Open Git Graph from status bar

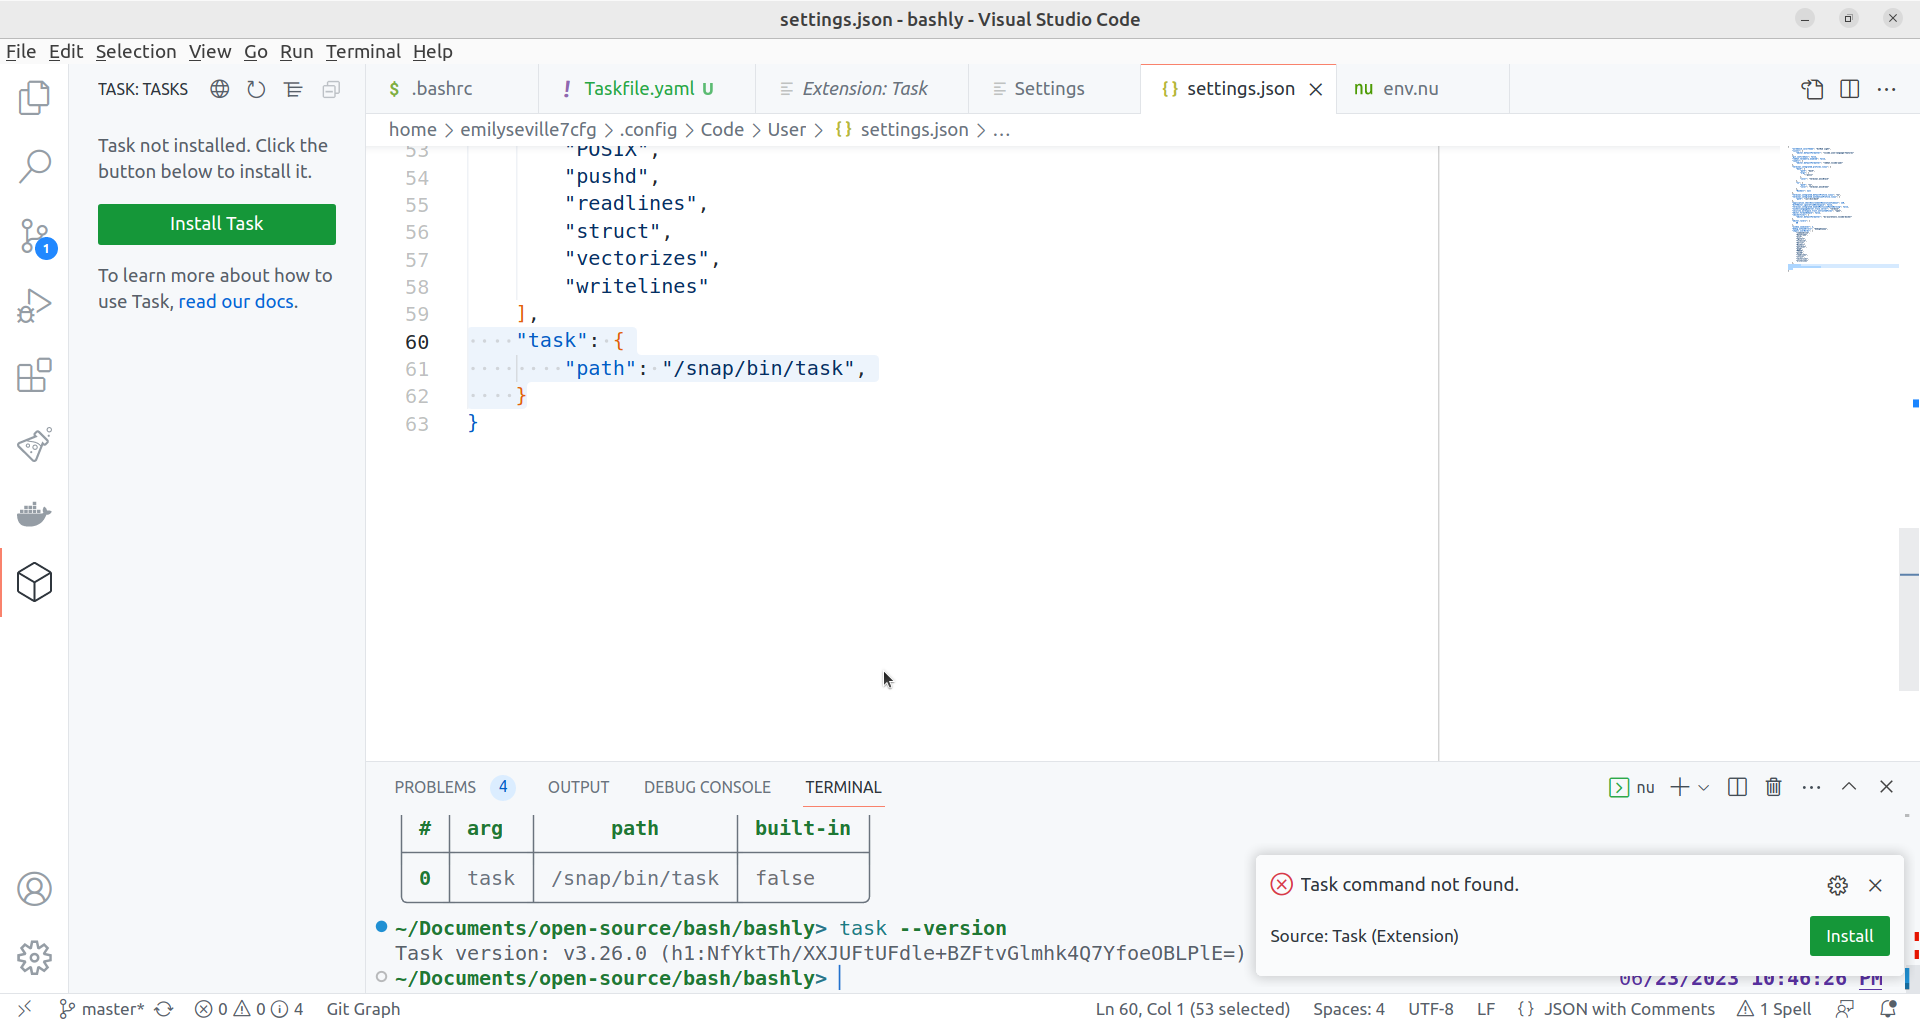pos(363,1009)
